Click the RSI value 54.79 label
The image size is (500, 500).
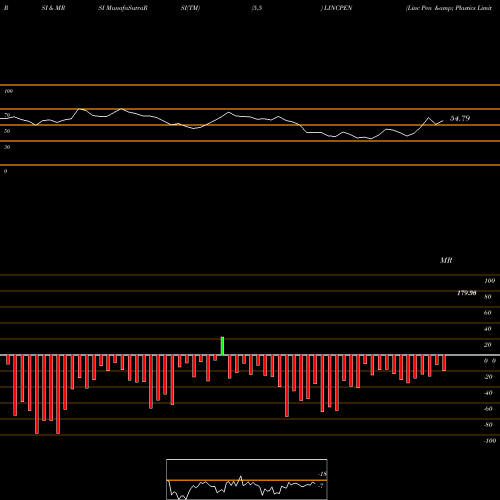pyautogui.click(x=460, y=118)
